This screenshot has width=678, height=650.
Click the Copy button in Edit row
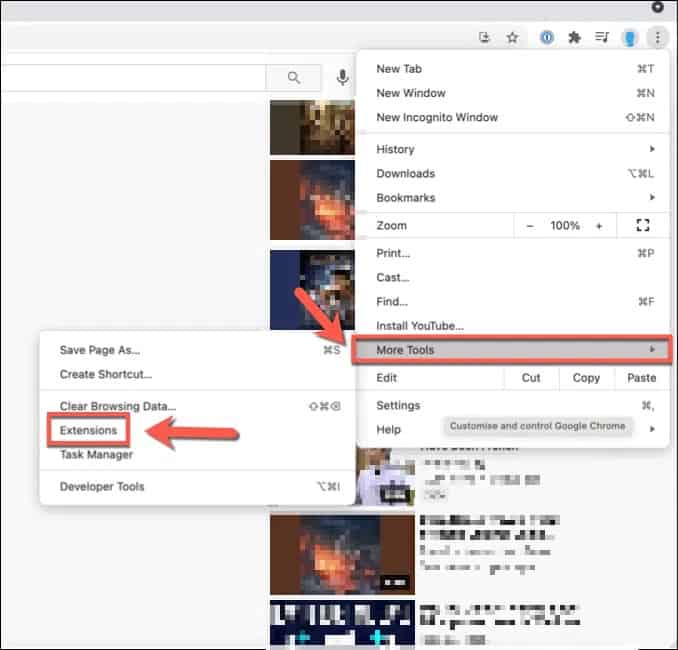pos(586,378)
